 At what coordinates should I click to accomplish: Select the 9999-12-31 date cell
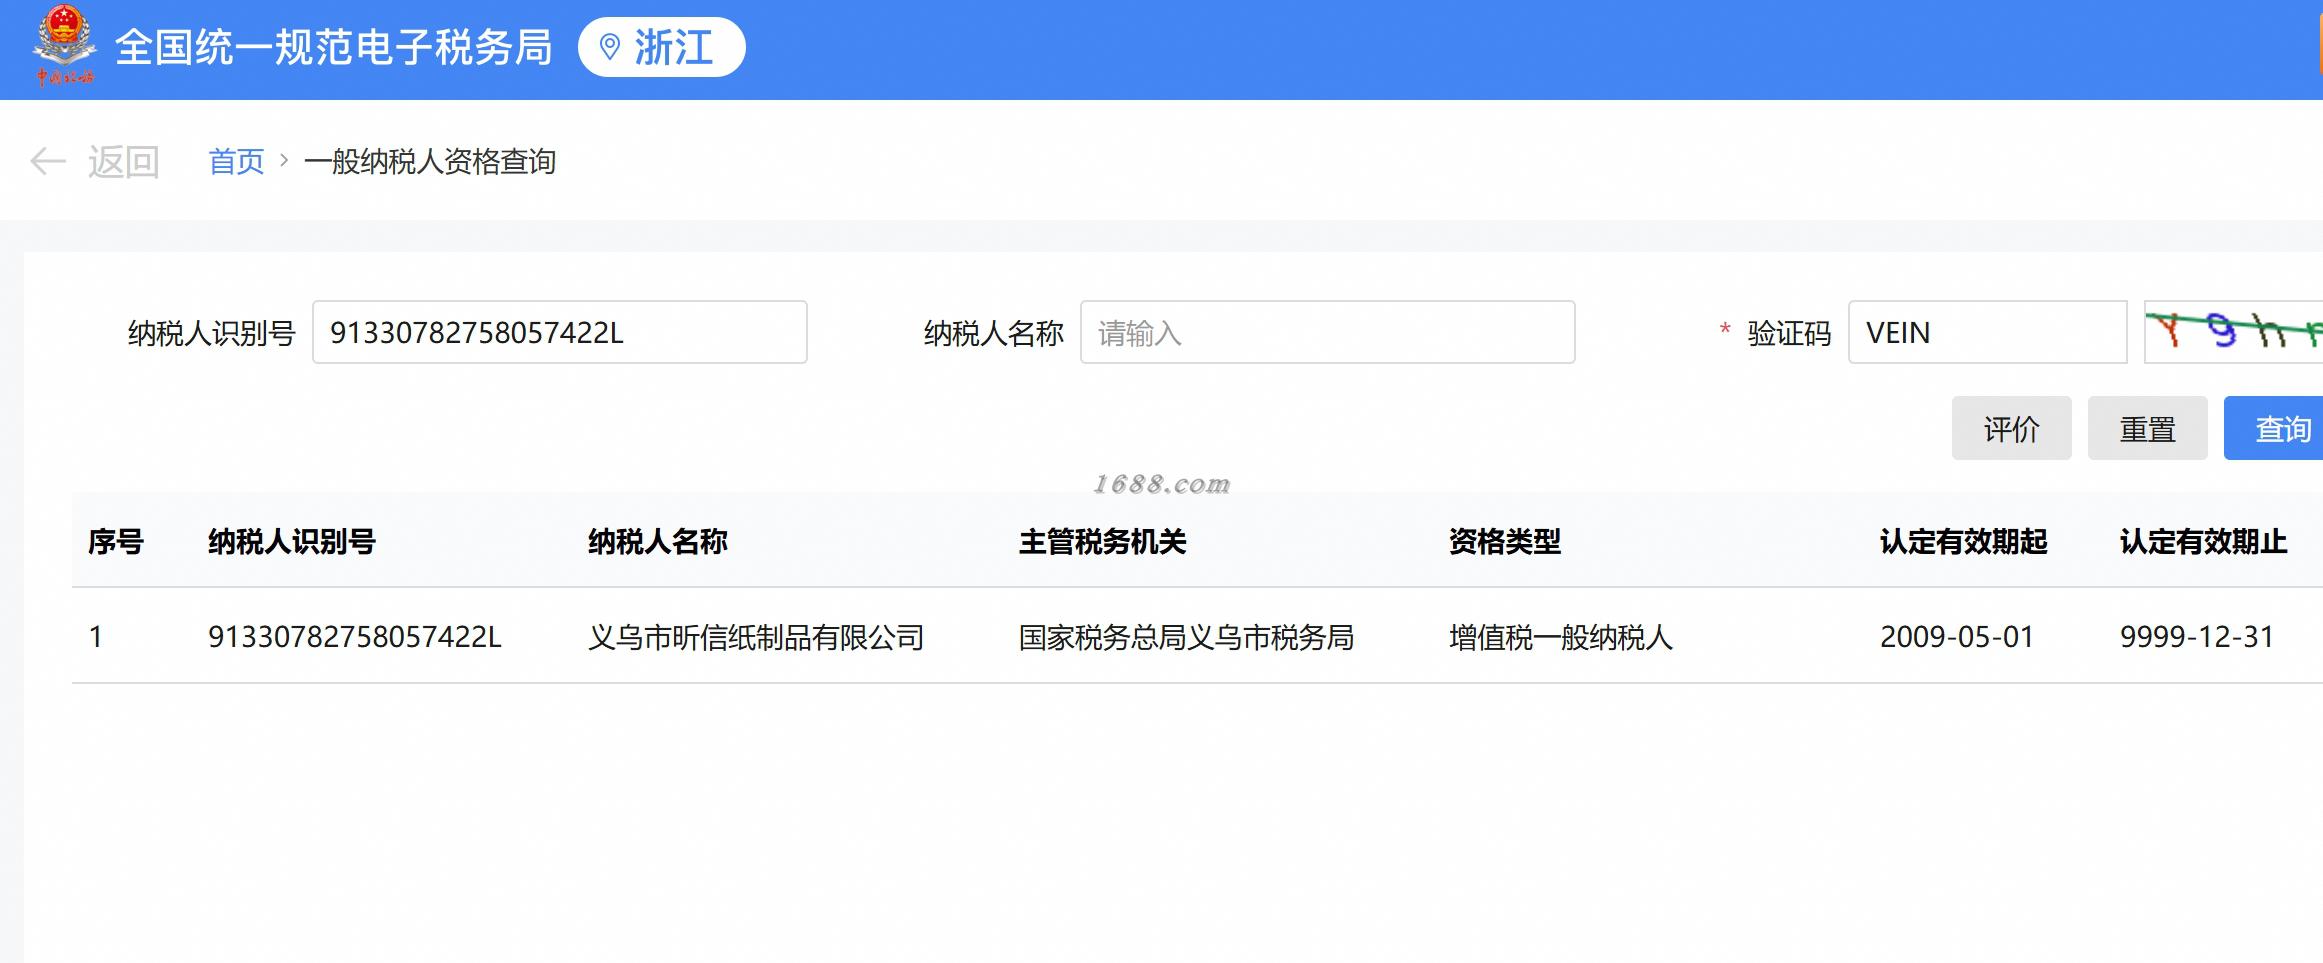2197,636
